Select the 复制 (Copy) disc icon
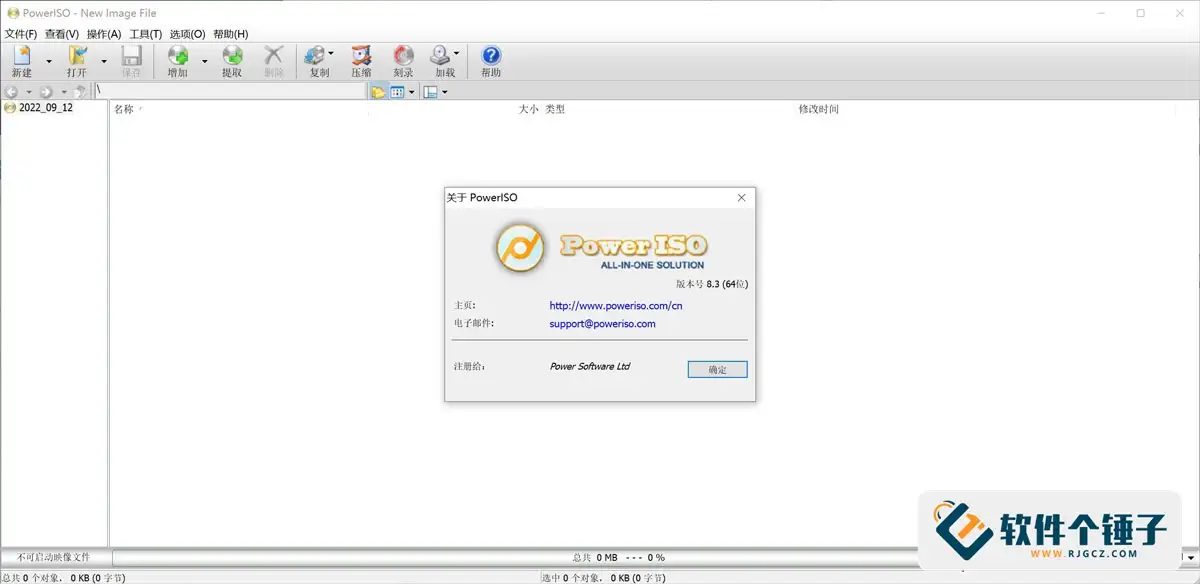The image size is (1200, 584). click(x=319, y=61)
